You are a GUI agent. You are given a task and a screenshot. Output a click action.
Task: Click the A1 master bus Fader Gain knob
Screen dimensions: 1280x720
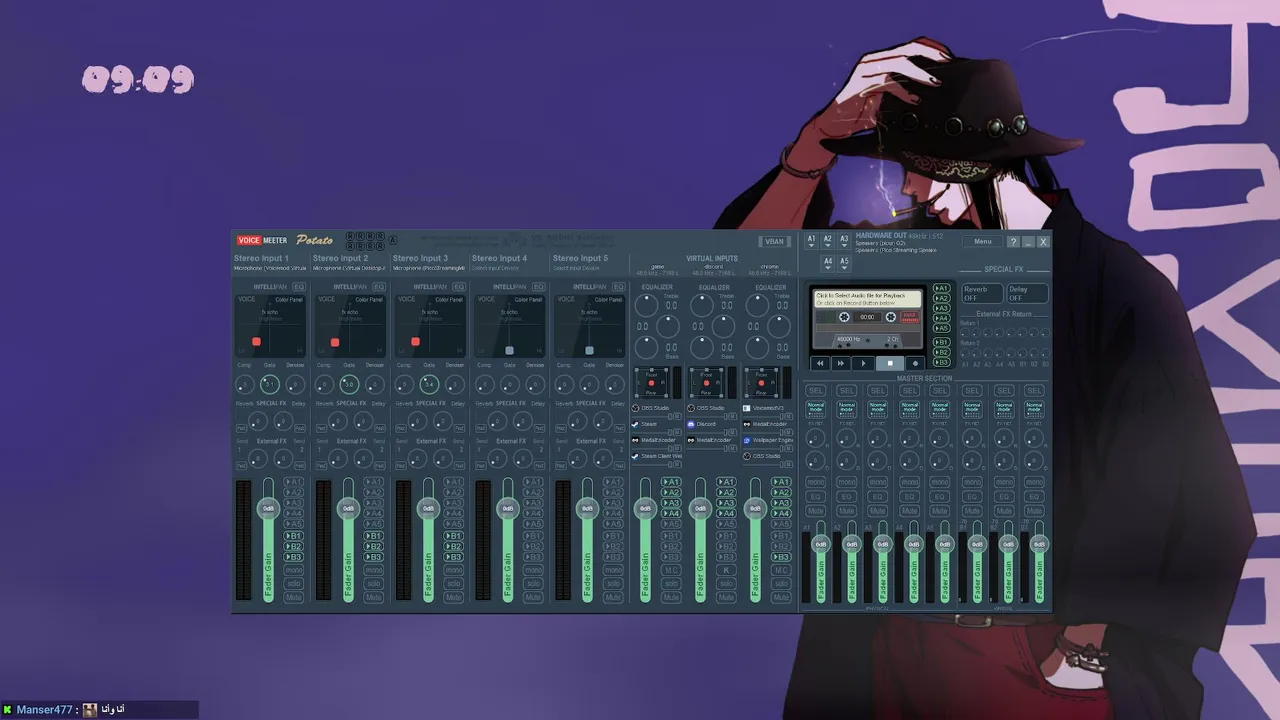(821, 544)
